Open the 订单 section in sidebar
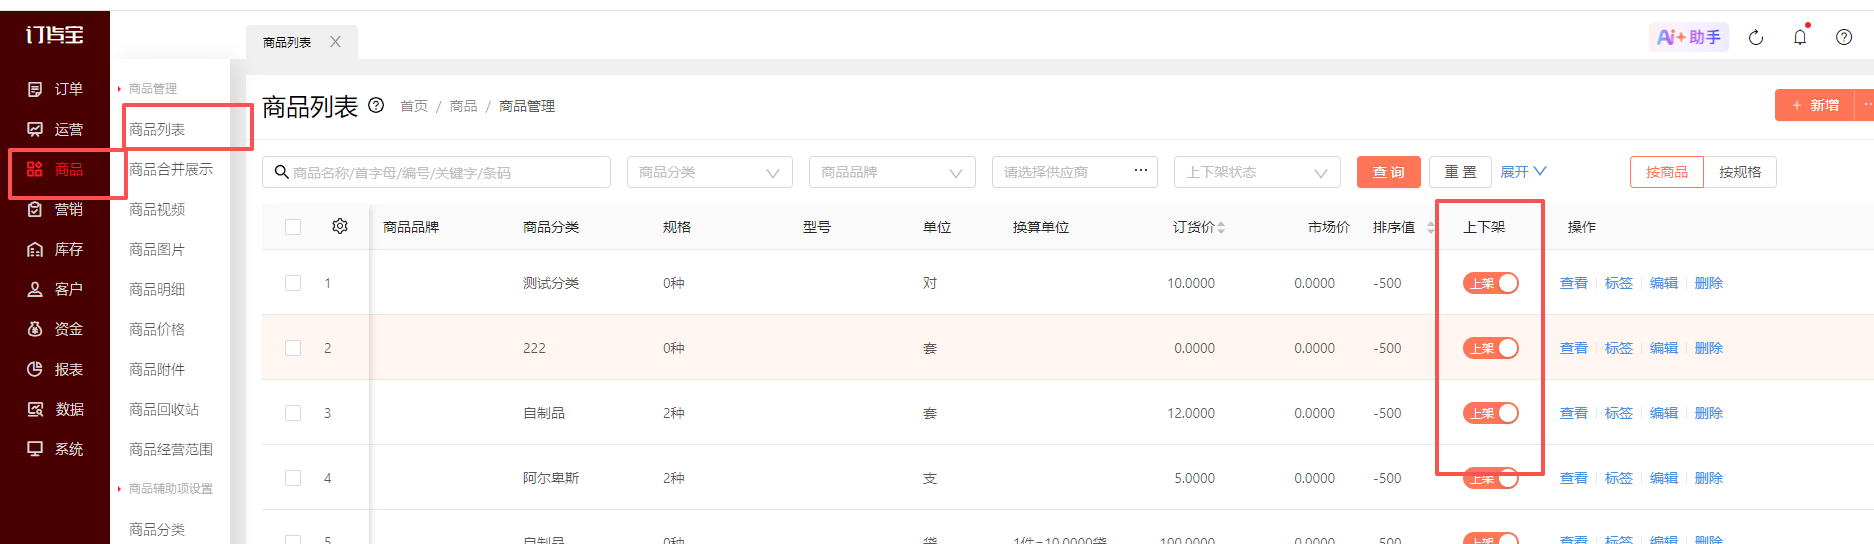1874x544 pixels. point(55,89)
